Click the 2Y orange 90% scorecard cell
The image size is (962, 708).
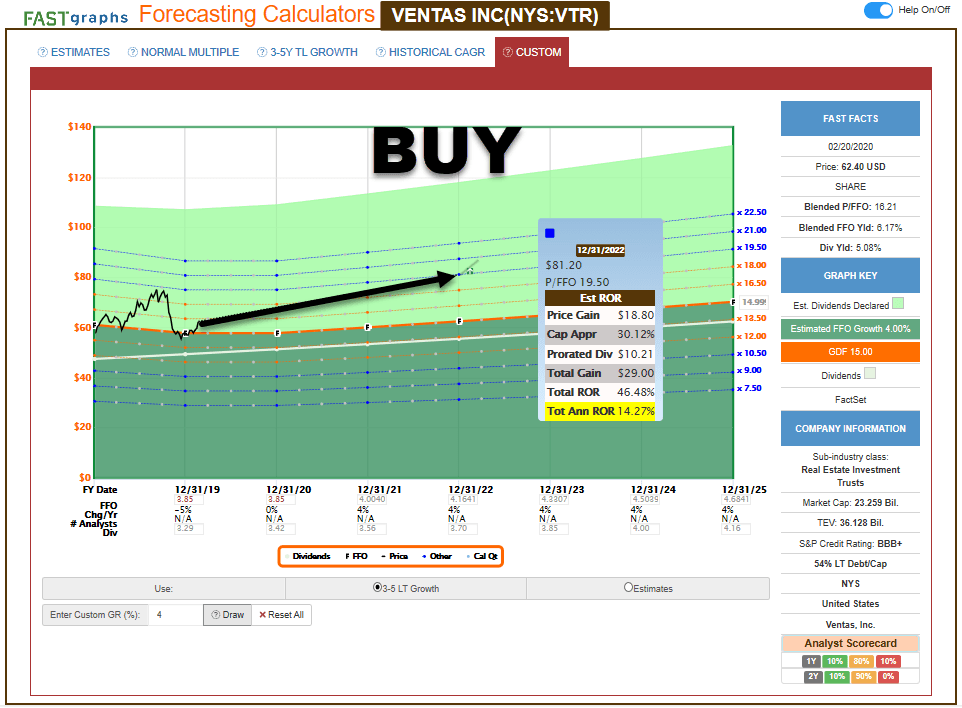(x=863, y=676)
